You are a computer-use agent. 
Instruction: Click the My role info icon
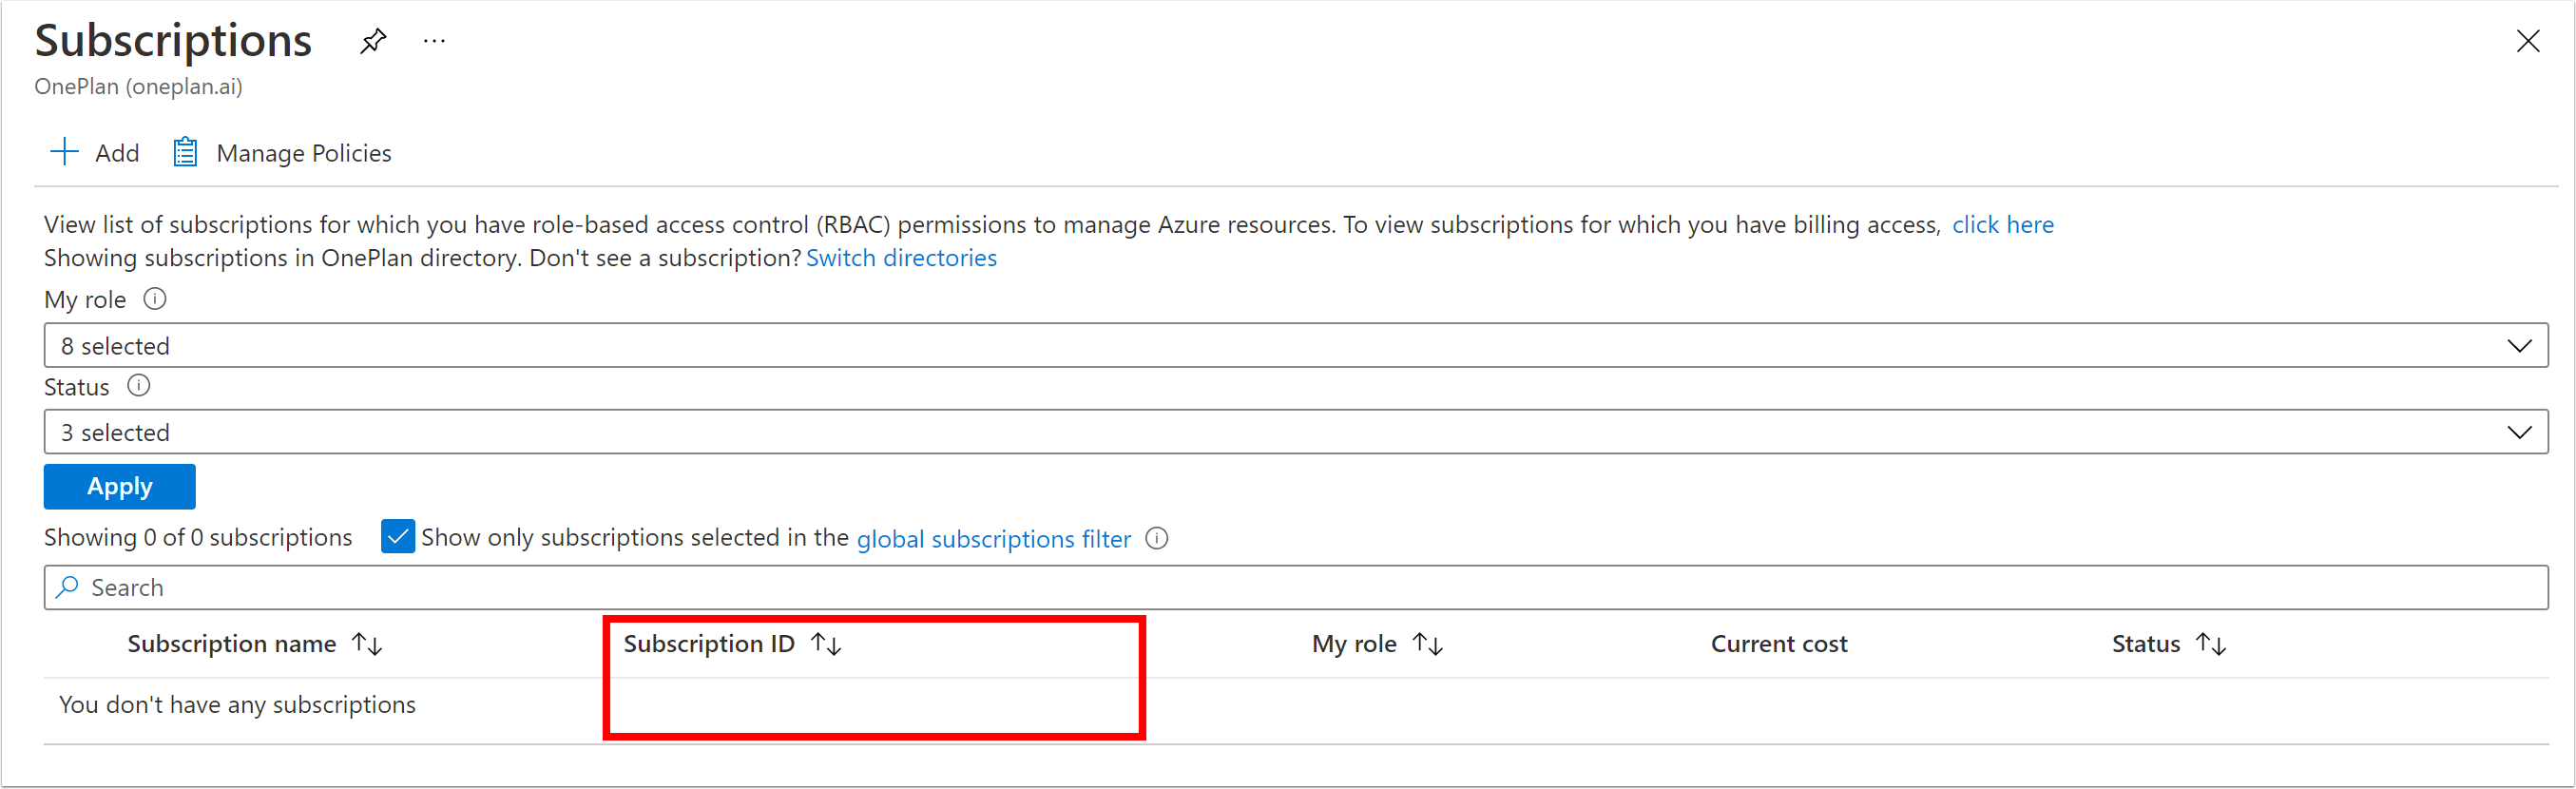pyautogui.click(x=155, y=299)
